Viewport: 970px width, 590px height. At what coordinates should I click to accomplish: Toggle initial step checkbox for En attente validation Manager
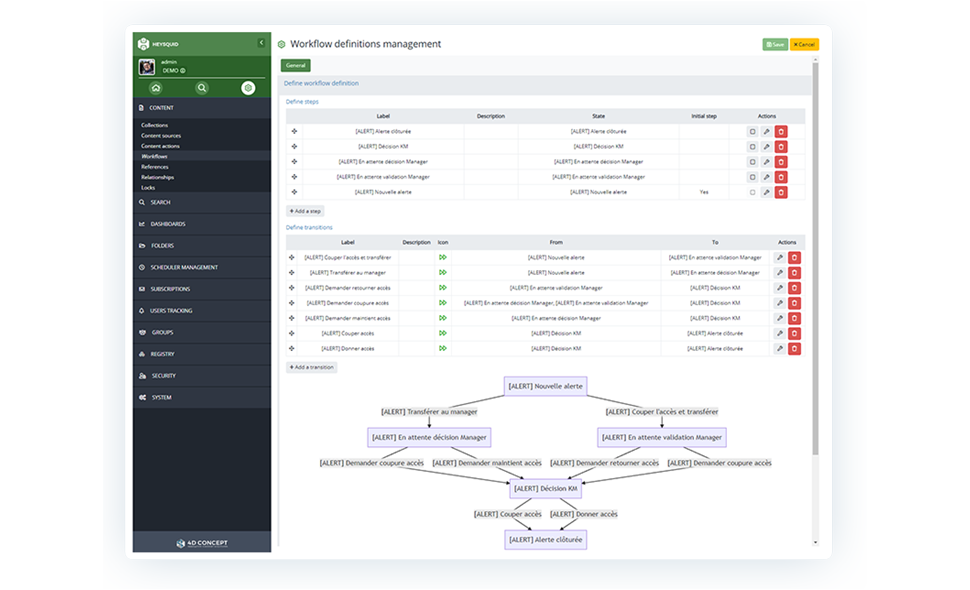(x=752, y=177)
